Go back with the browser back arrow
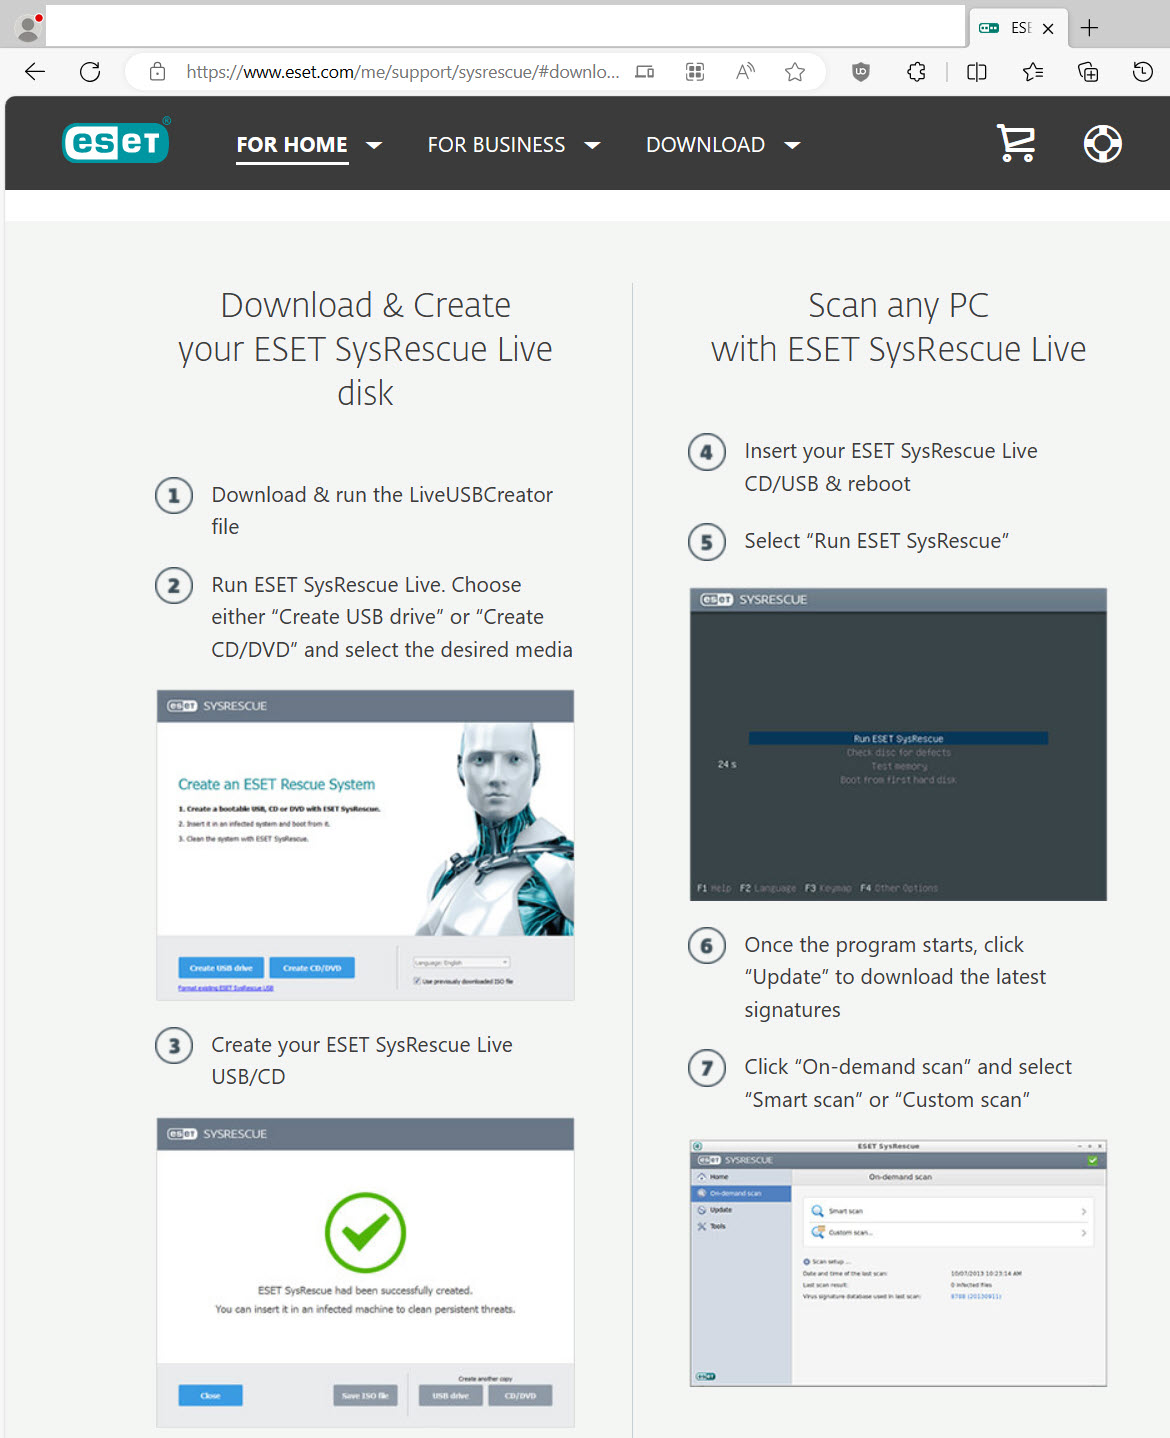This screenshot has height=1438, width=1170. click(x=35, y=72)
